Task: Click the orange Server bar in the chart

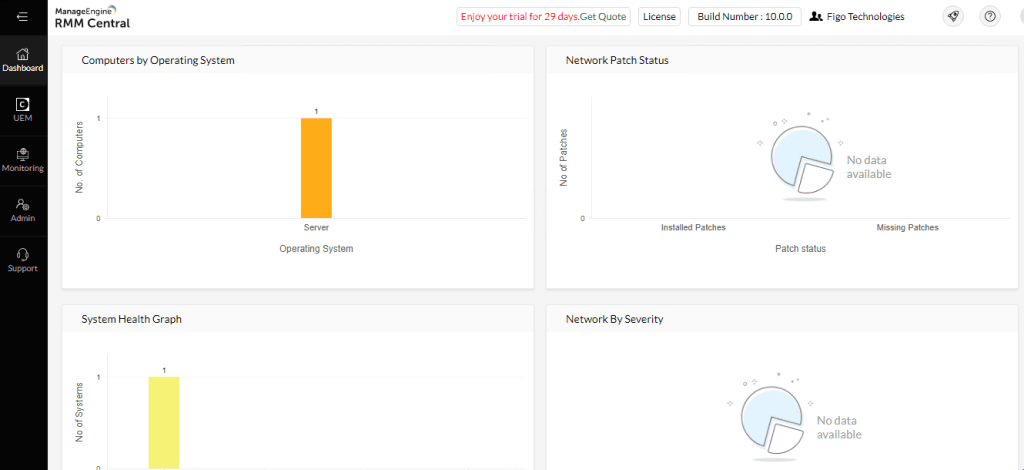Action: coord(316,167)
